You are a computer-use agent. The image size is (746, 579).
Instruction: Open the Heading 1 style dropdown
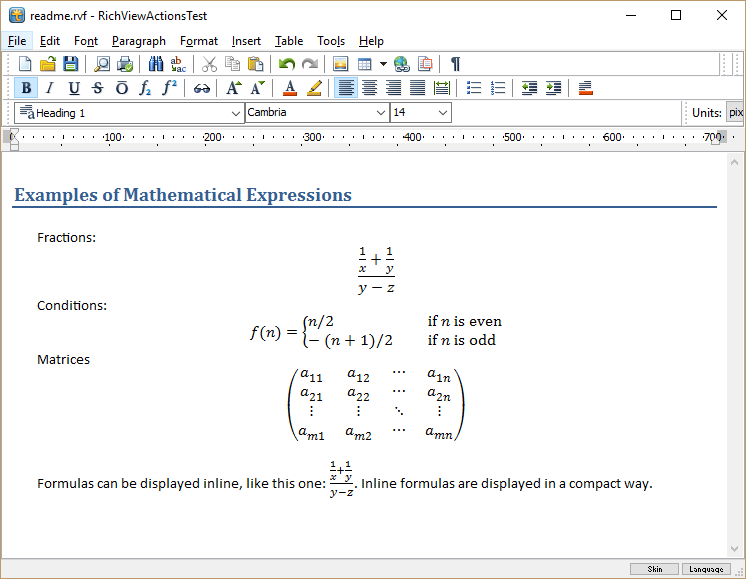pyautogui.click(x=236, y=113)
